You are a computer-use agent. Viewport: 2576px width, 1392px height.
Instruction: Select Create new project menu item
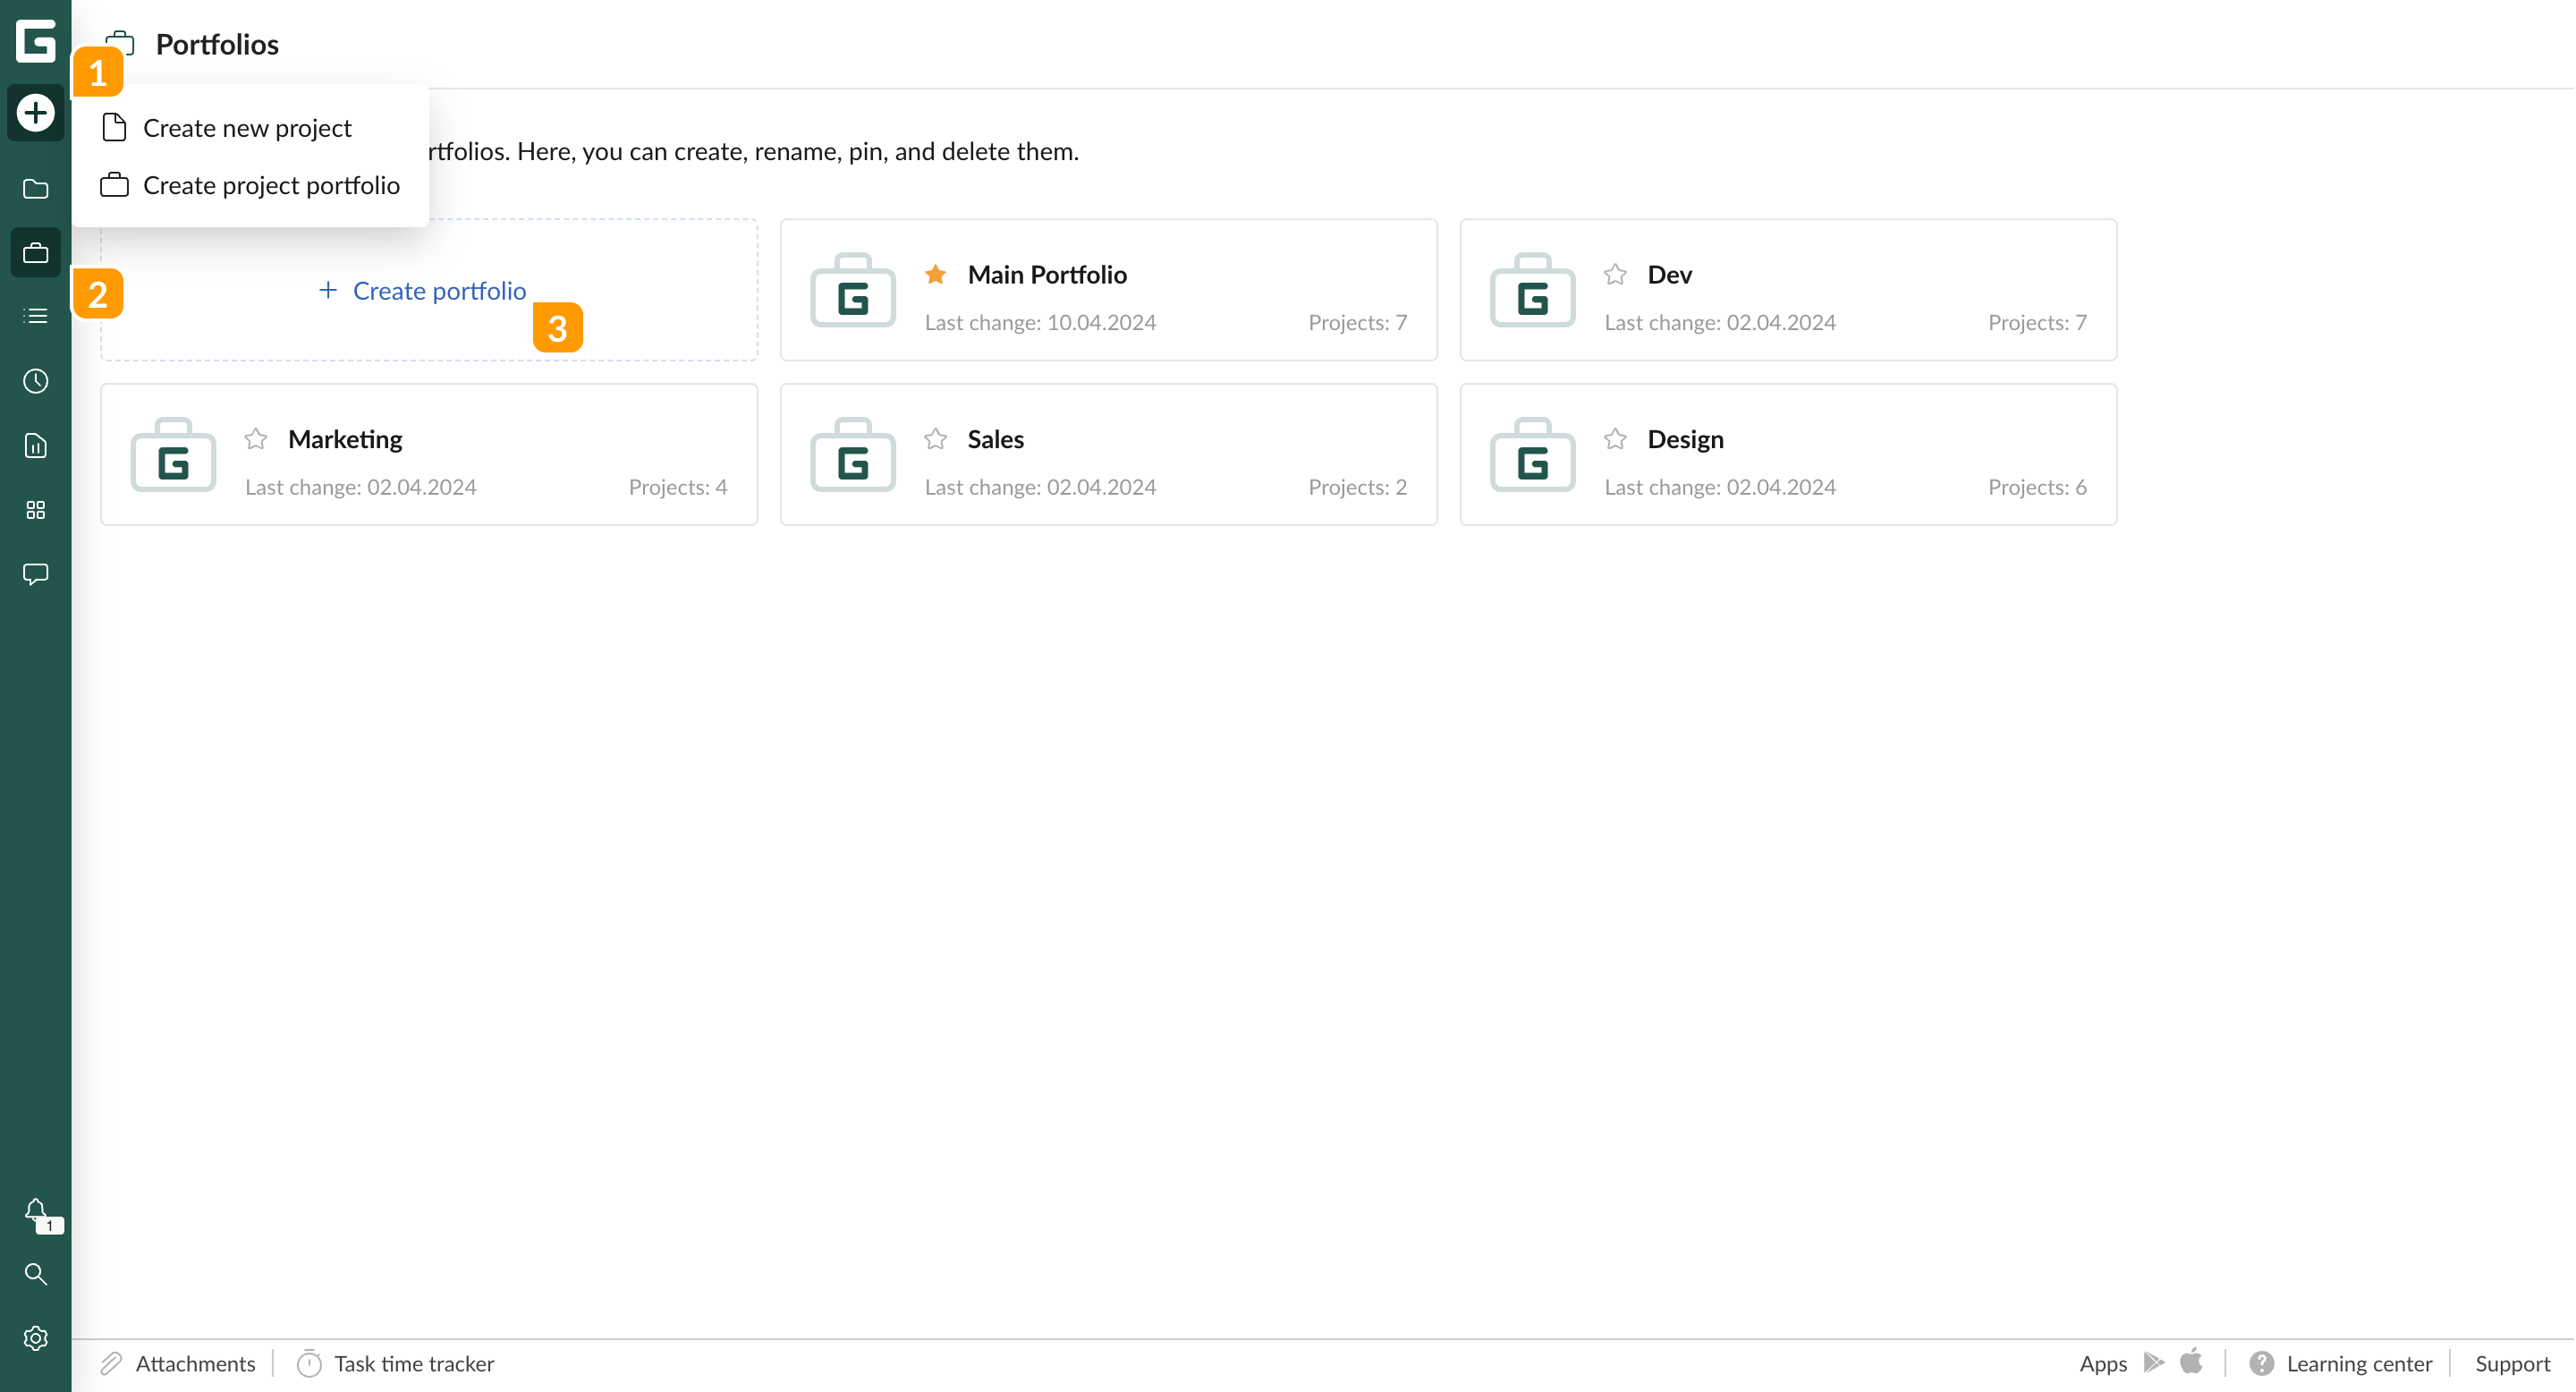(247, 128)
